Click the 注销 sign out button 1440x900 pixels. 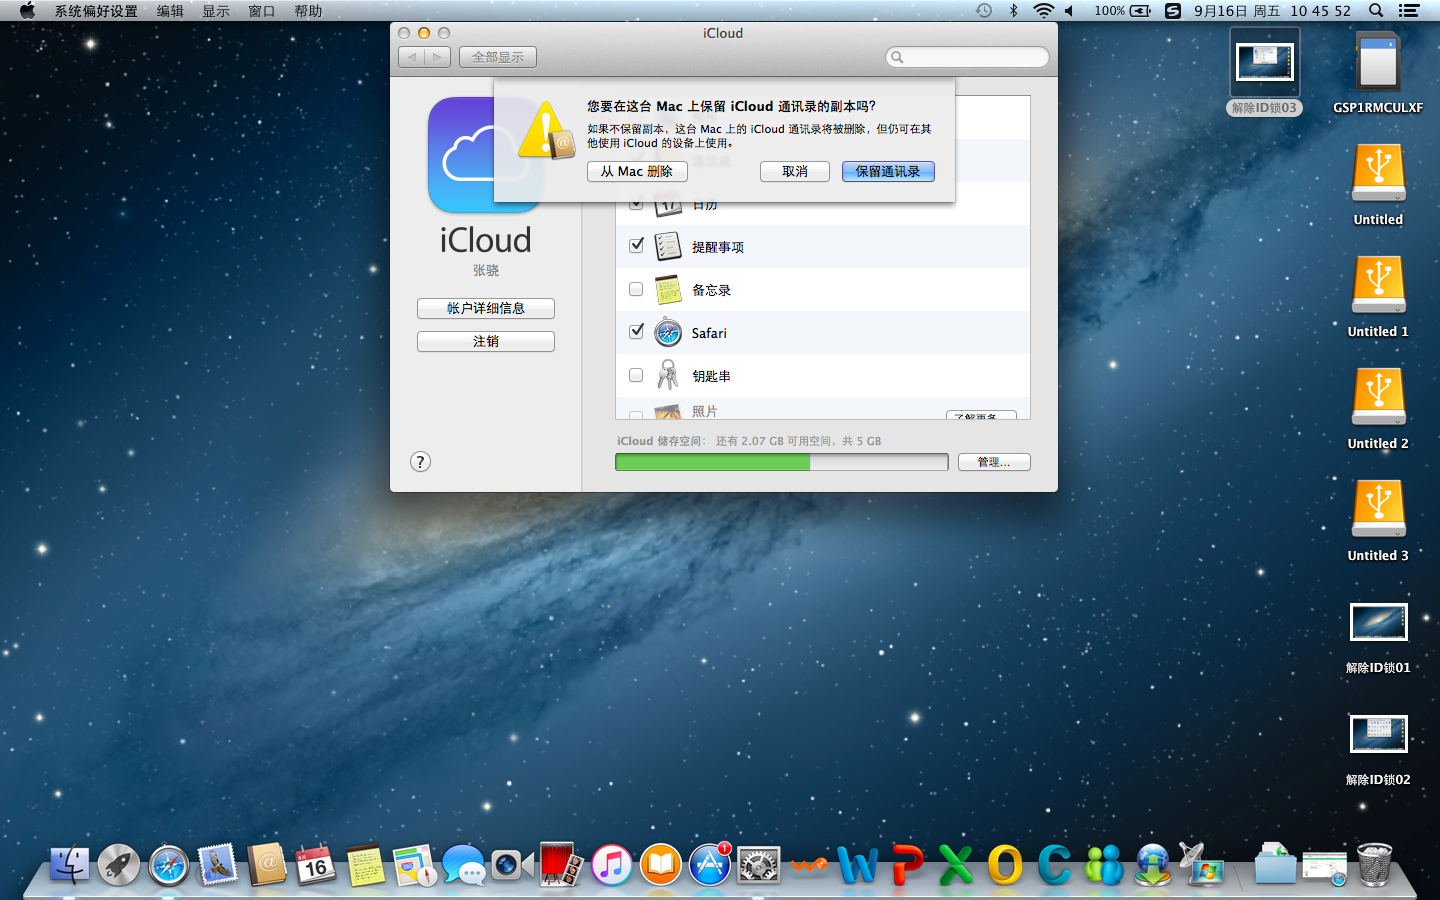click(486, 341)
